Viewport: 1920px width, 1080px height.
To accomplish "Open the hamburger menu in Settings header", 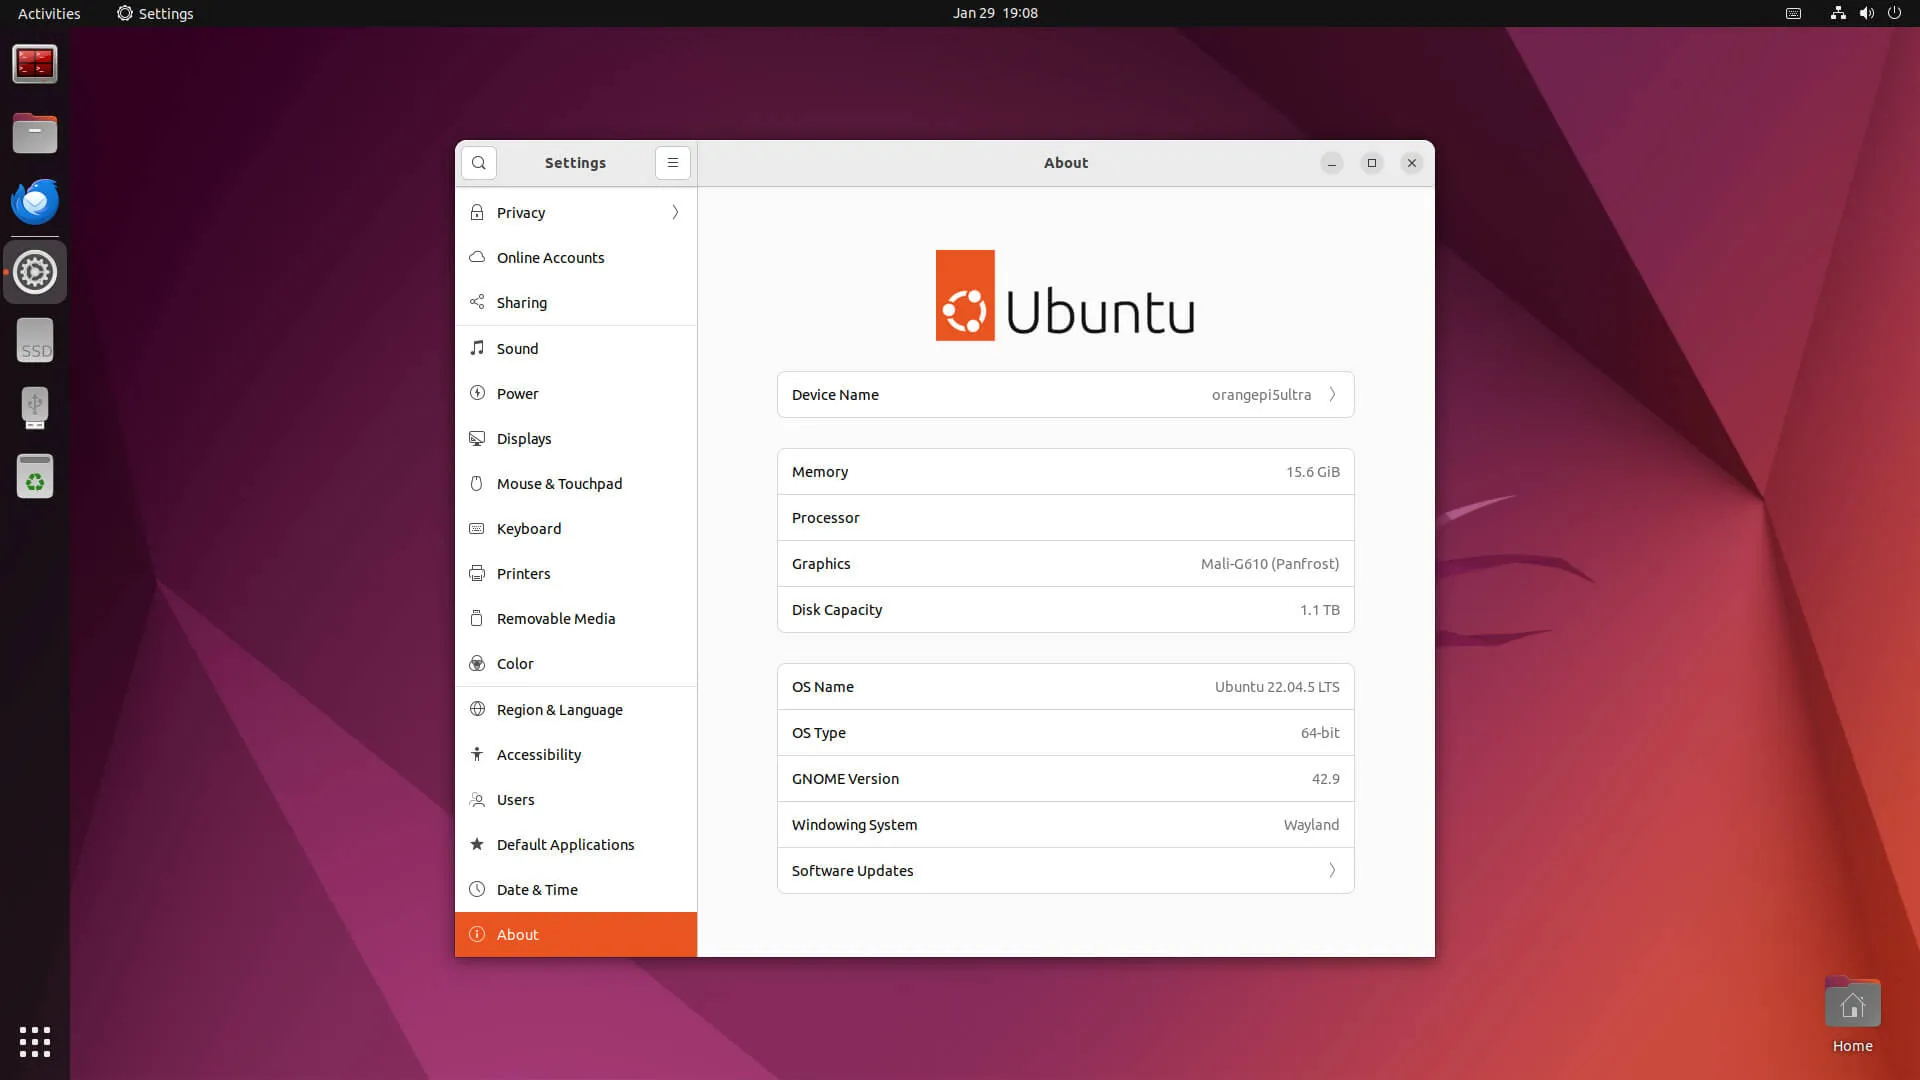I will [x=673, y=163].
